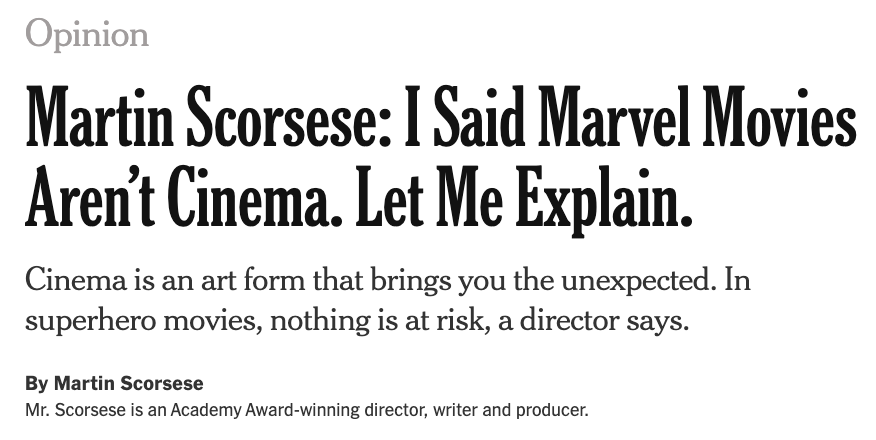Open the Opinion section link
This screenshot has width=876, height=440.
coord(87,35)
